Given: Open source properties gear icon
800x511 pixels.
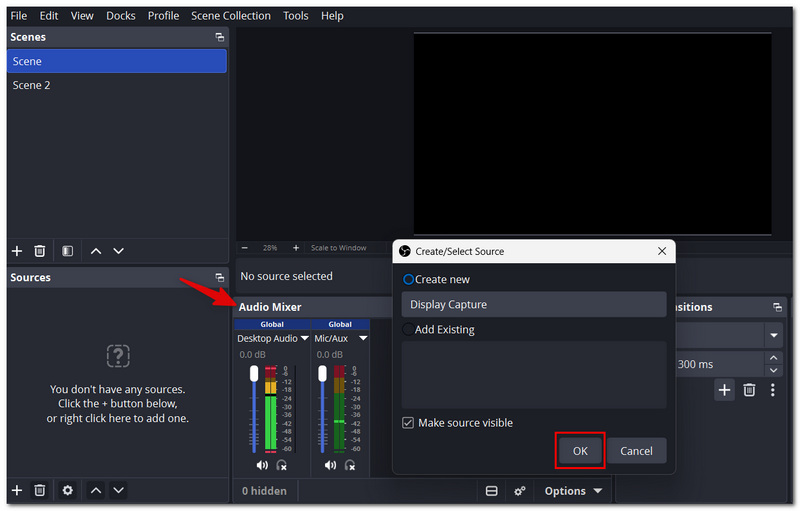Looking at the screenshot, I should point(67,490).
